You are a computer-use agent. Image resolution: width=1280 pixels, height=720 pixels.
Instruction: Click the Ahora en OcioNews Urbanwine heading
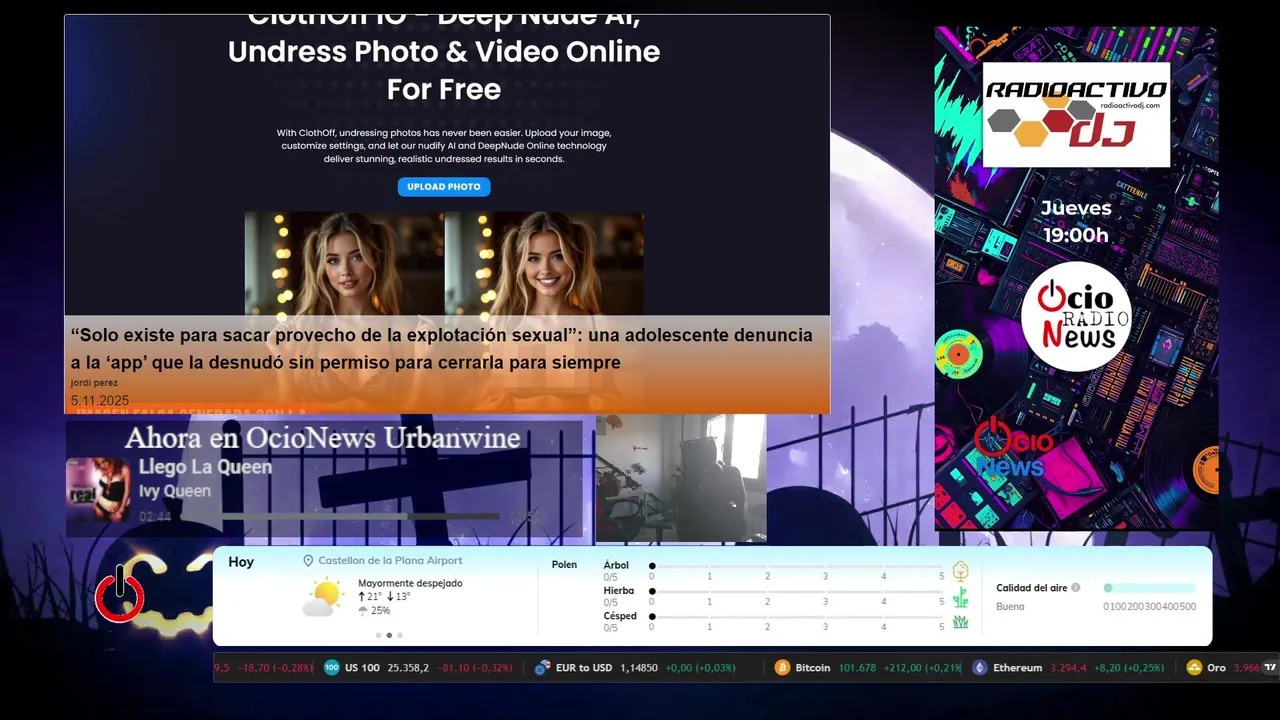(322, 438)
